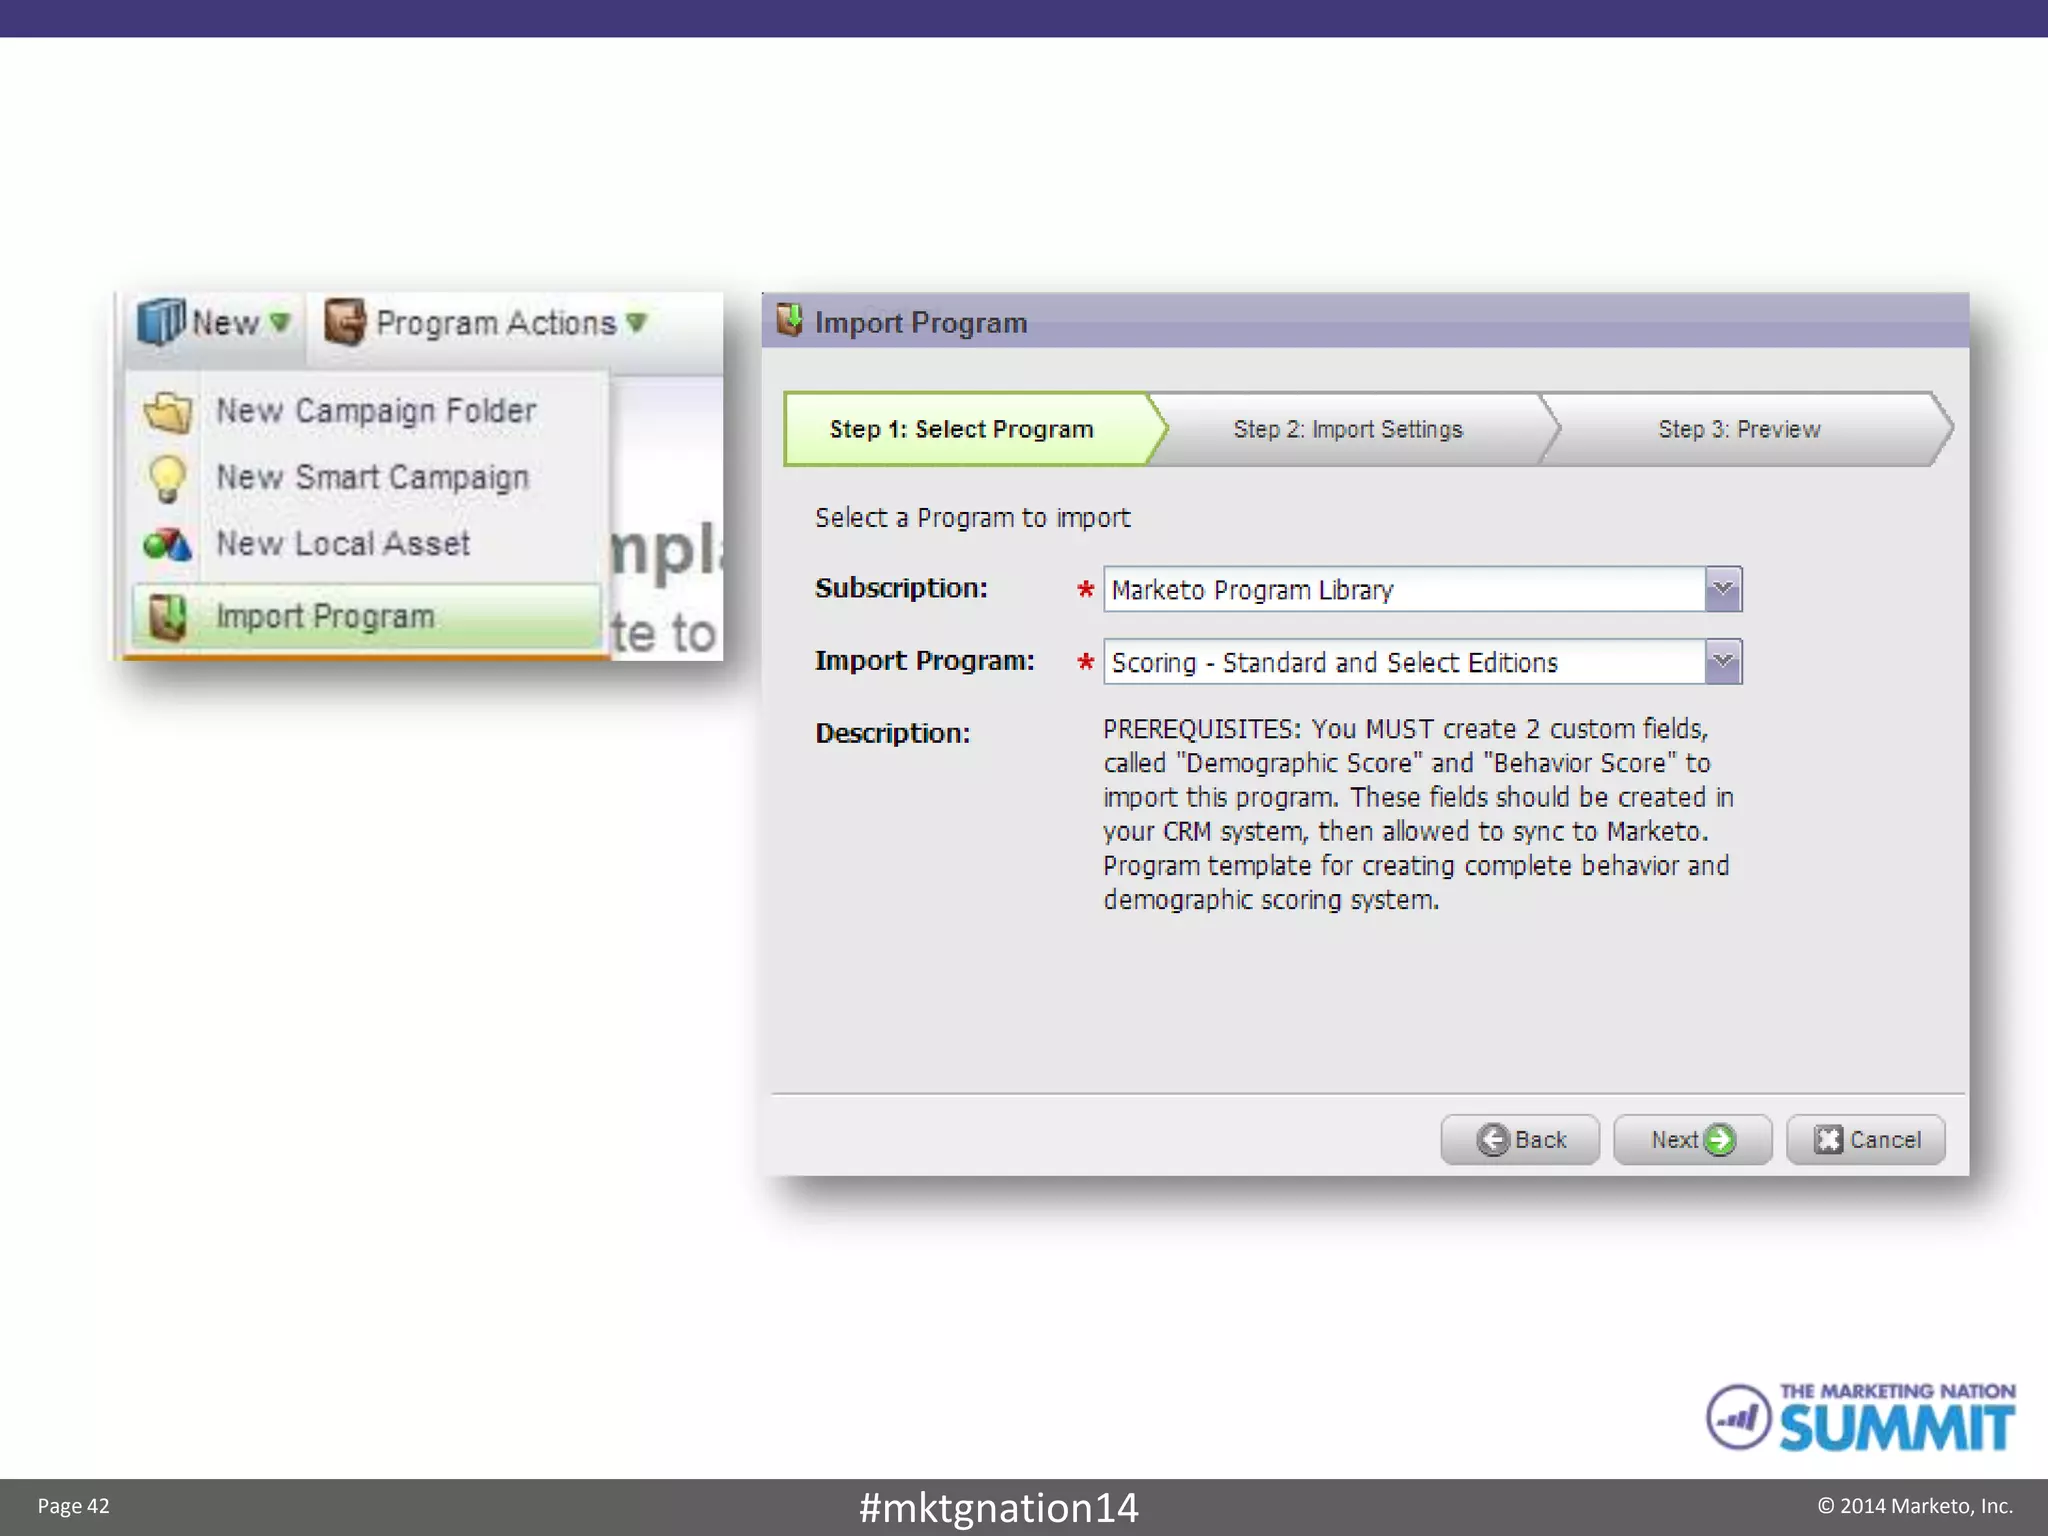This screenshot has width=2048, height=1536.
Task: Click the Import Program dialog title text
Action: point(920,323)
